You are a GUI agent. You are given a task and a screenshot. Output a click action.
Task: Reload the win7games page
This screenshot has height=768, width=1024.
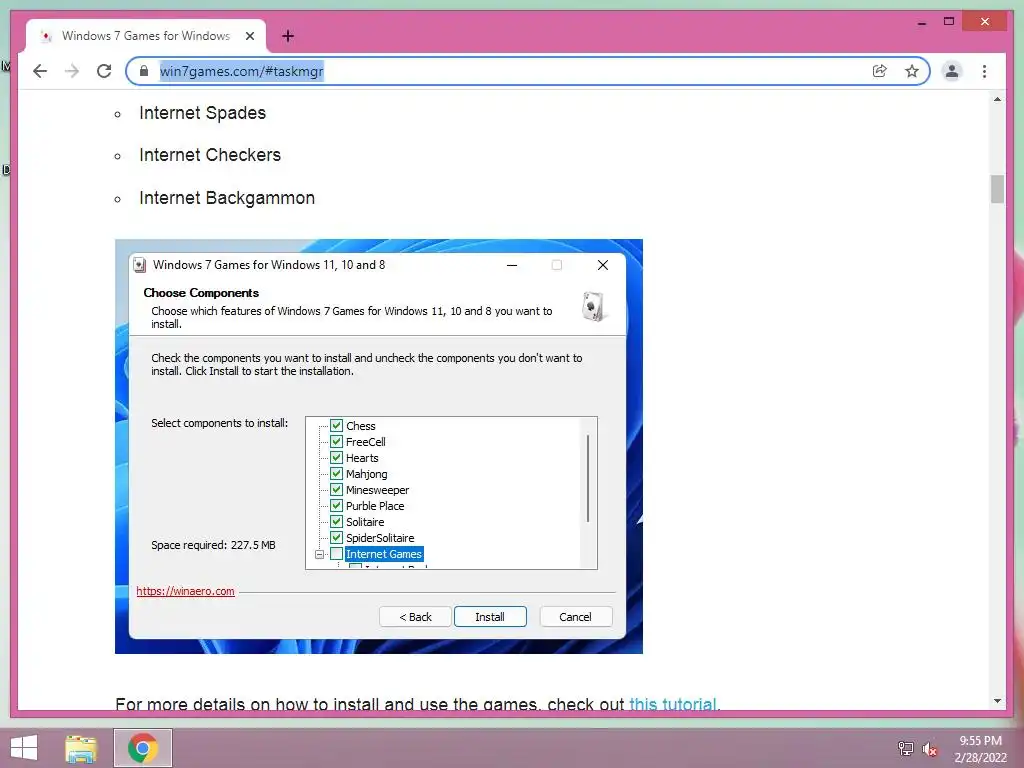104,71
